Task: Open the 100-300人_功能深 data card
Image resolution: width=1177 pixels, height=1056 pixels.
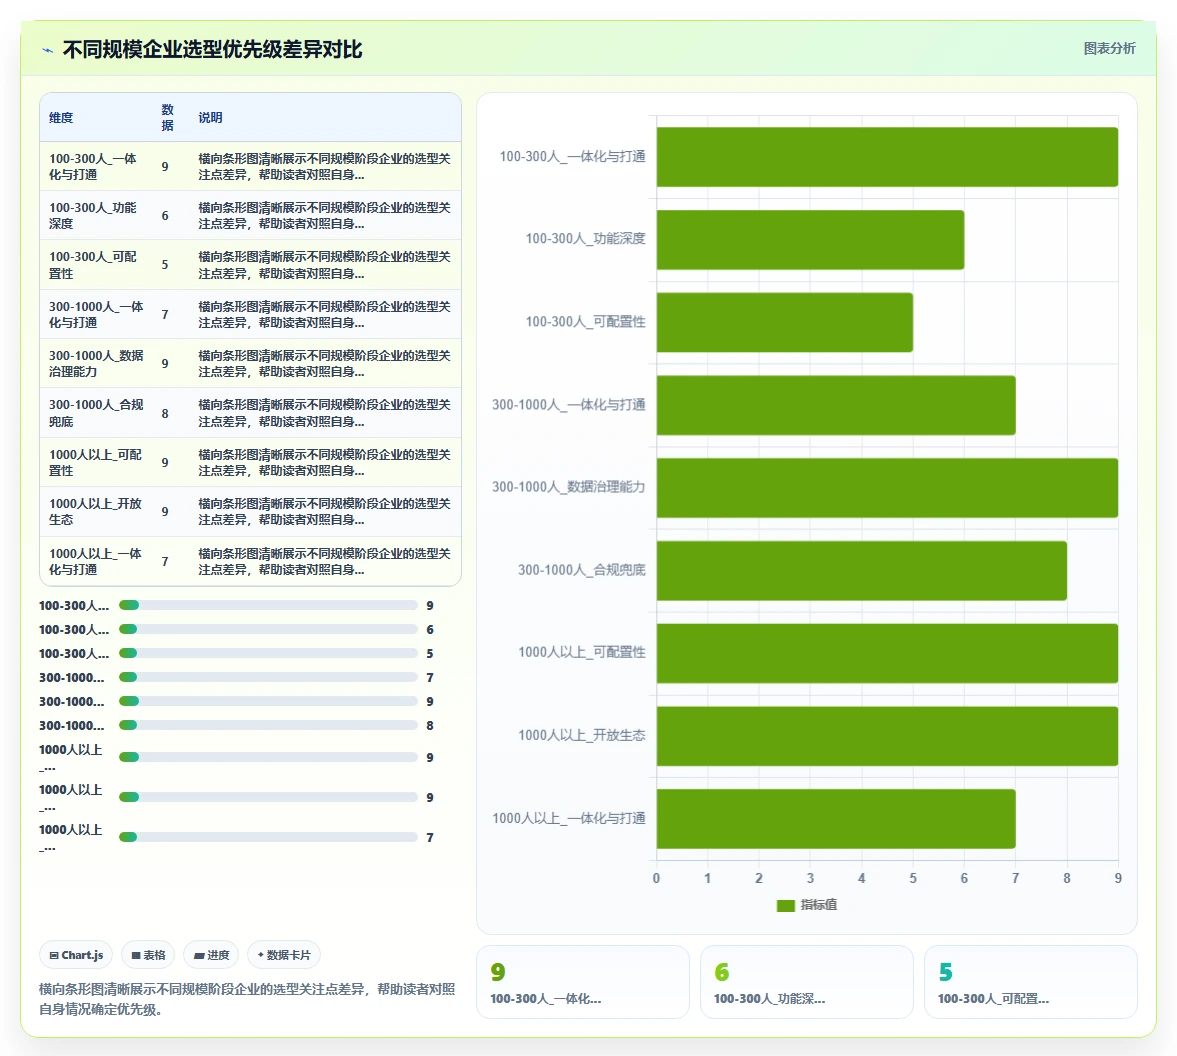Action: 806,982
